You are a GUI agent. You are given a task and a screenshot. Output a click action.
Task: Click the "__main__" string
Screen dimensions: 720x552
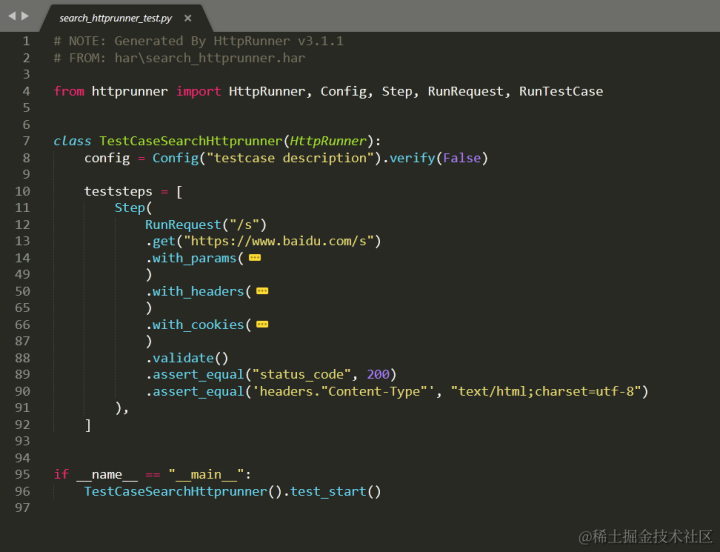click(x=206, y=474)
